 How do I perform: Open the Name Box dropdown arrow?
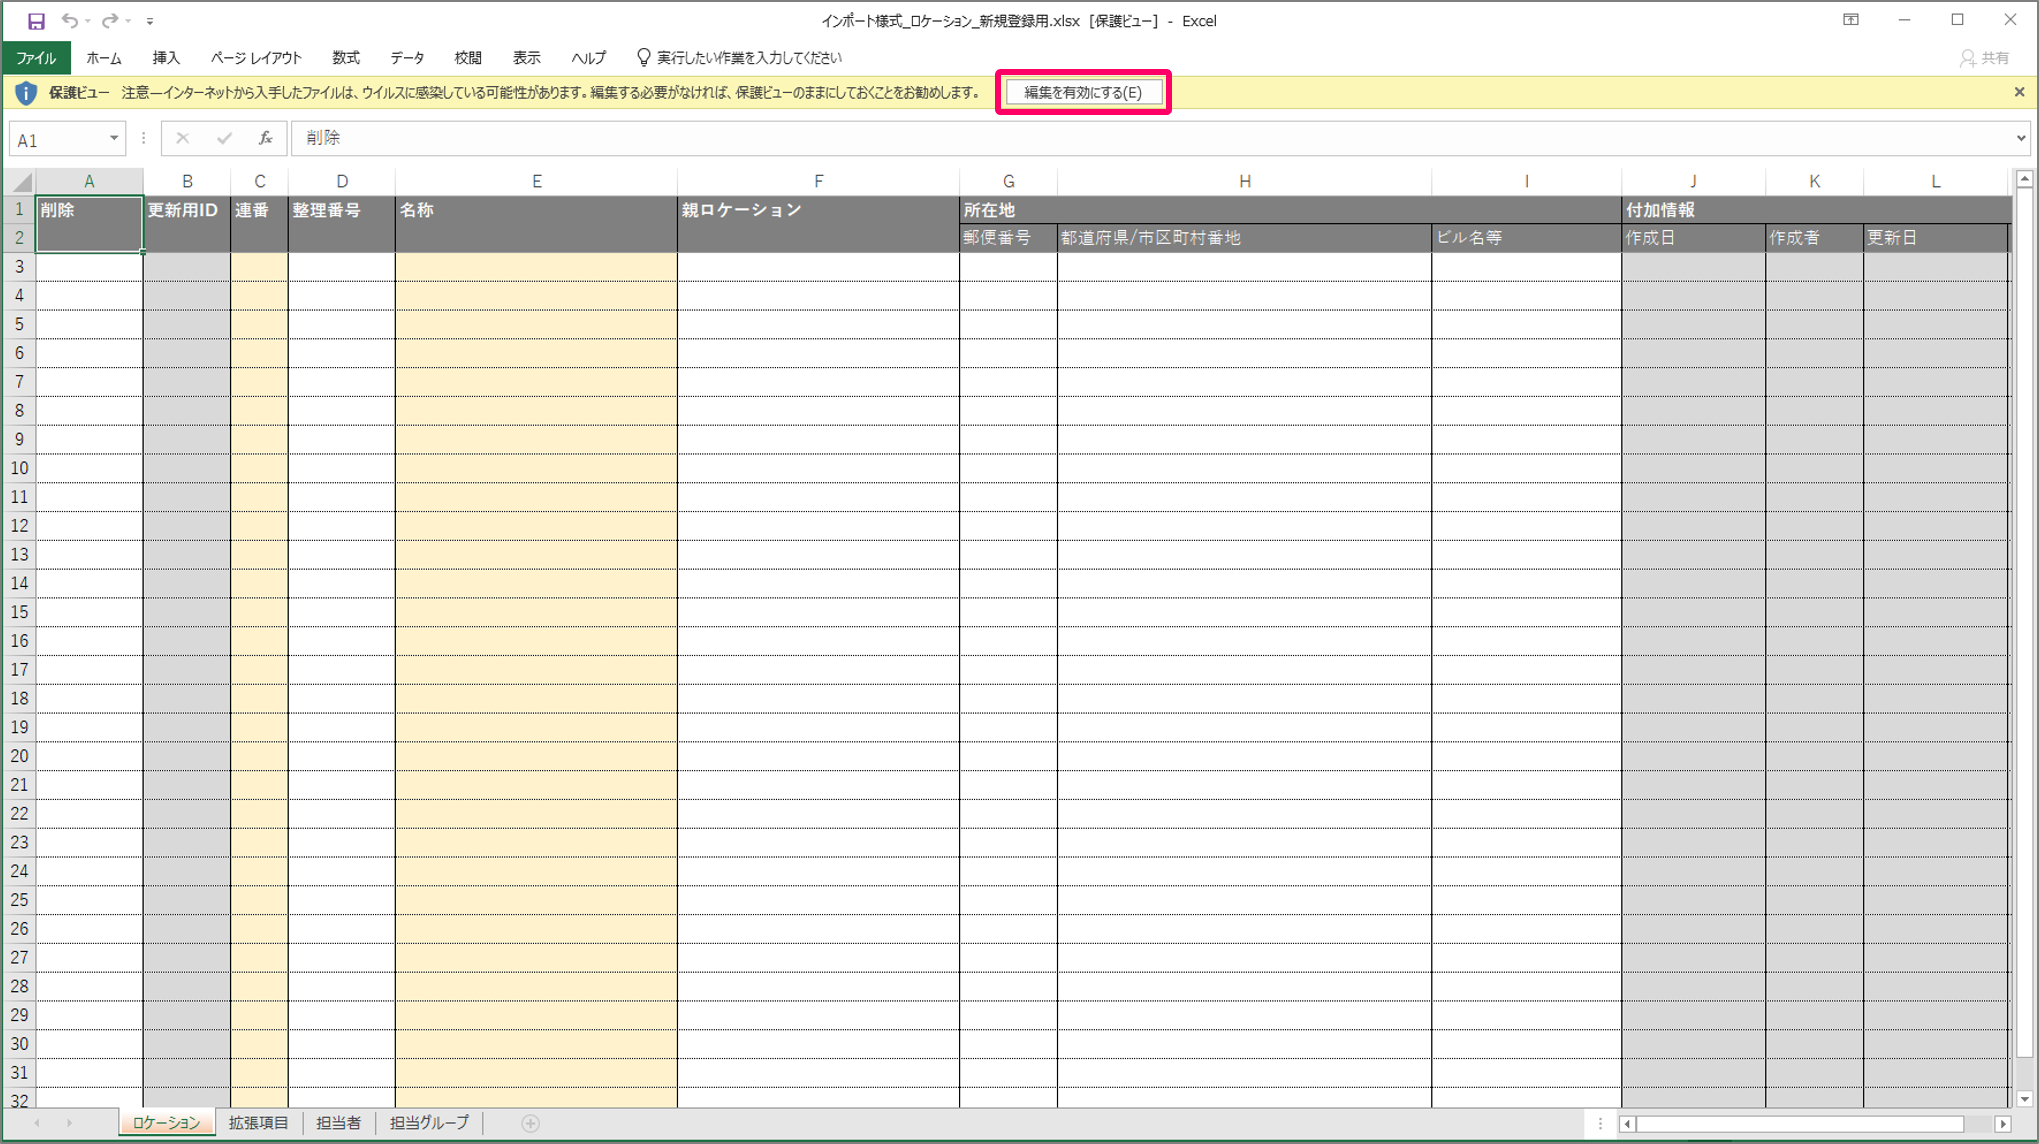[x=113, y=138]
